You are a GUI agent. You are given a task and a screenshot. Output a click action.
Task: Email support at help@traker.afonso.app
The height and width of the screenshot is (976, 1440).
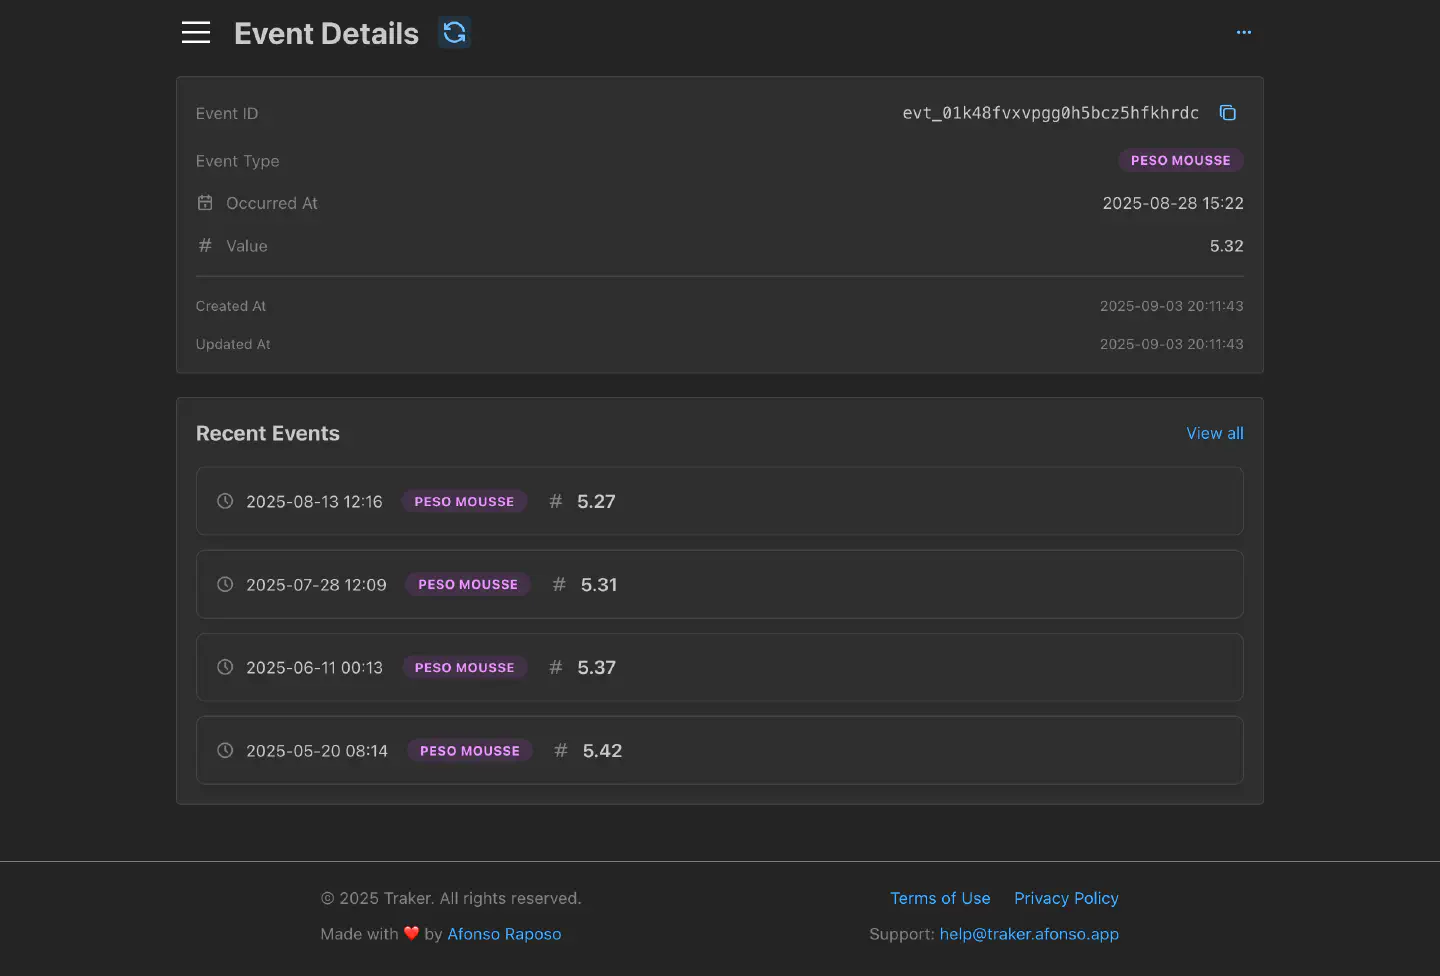1029,934
